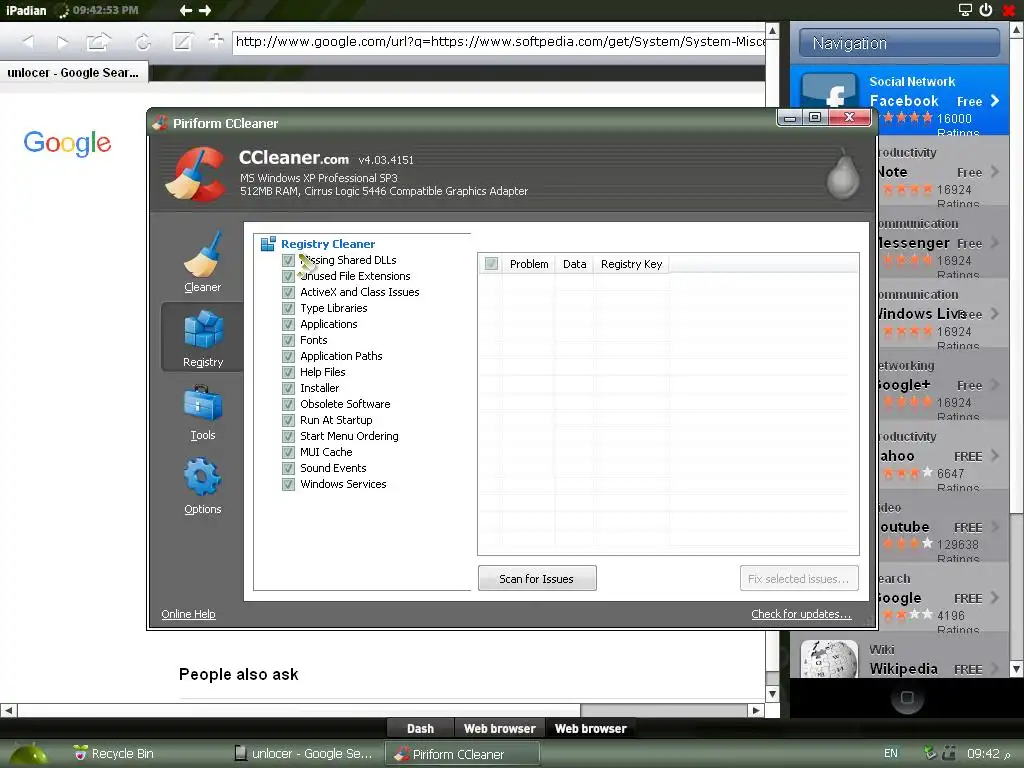Go forward in the iPadian browser
The image size is (1024, 768).
coord(63,42)
